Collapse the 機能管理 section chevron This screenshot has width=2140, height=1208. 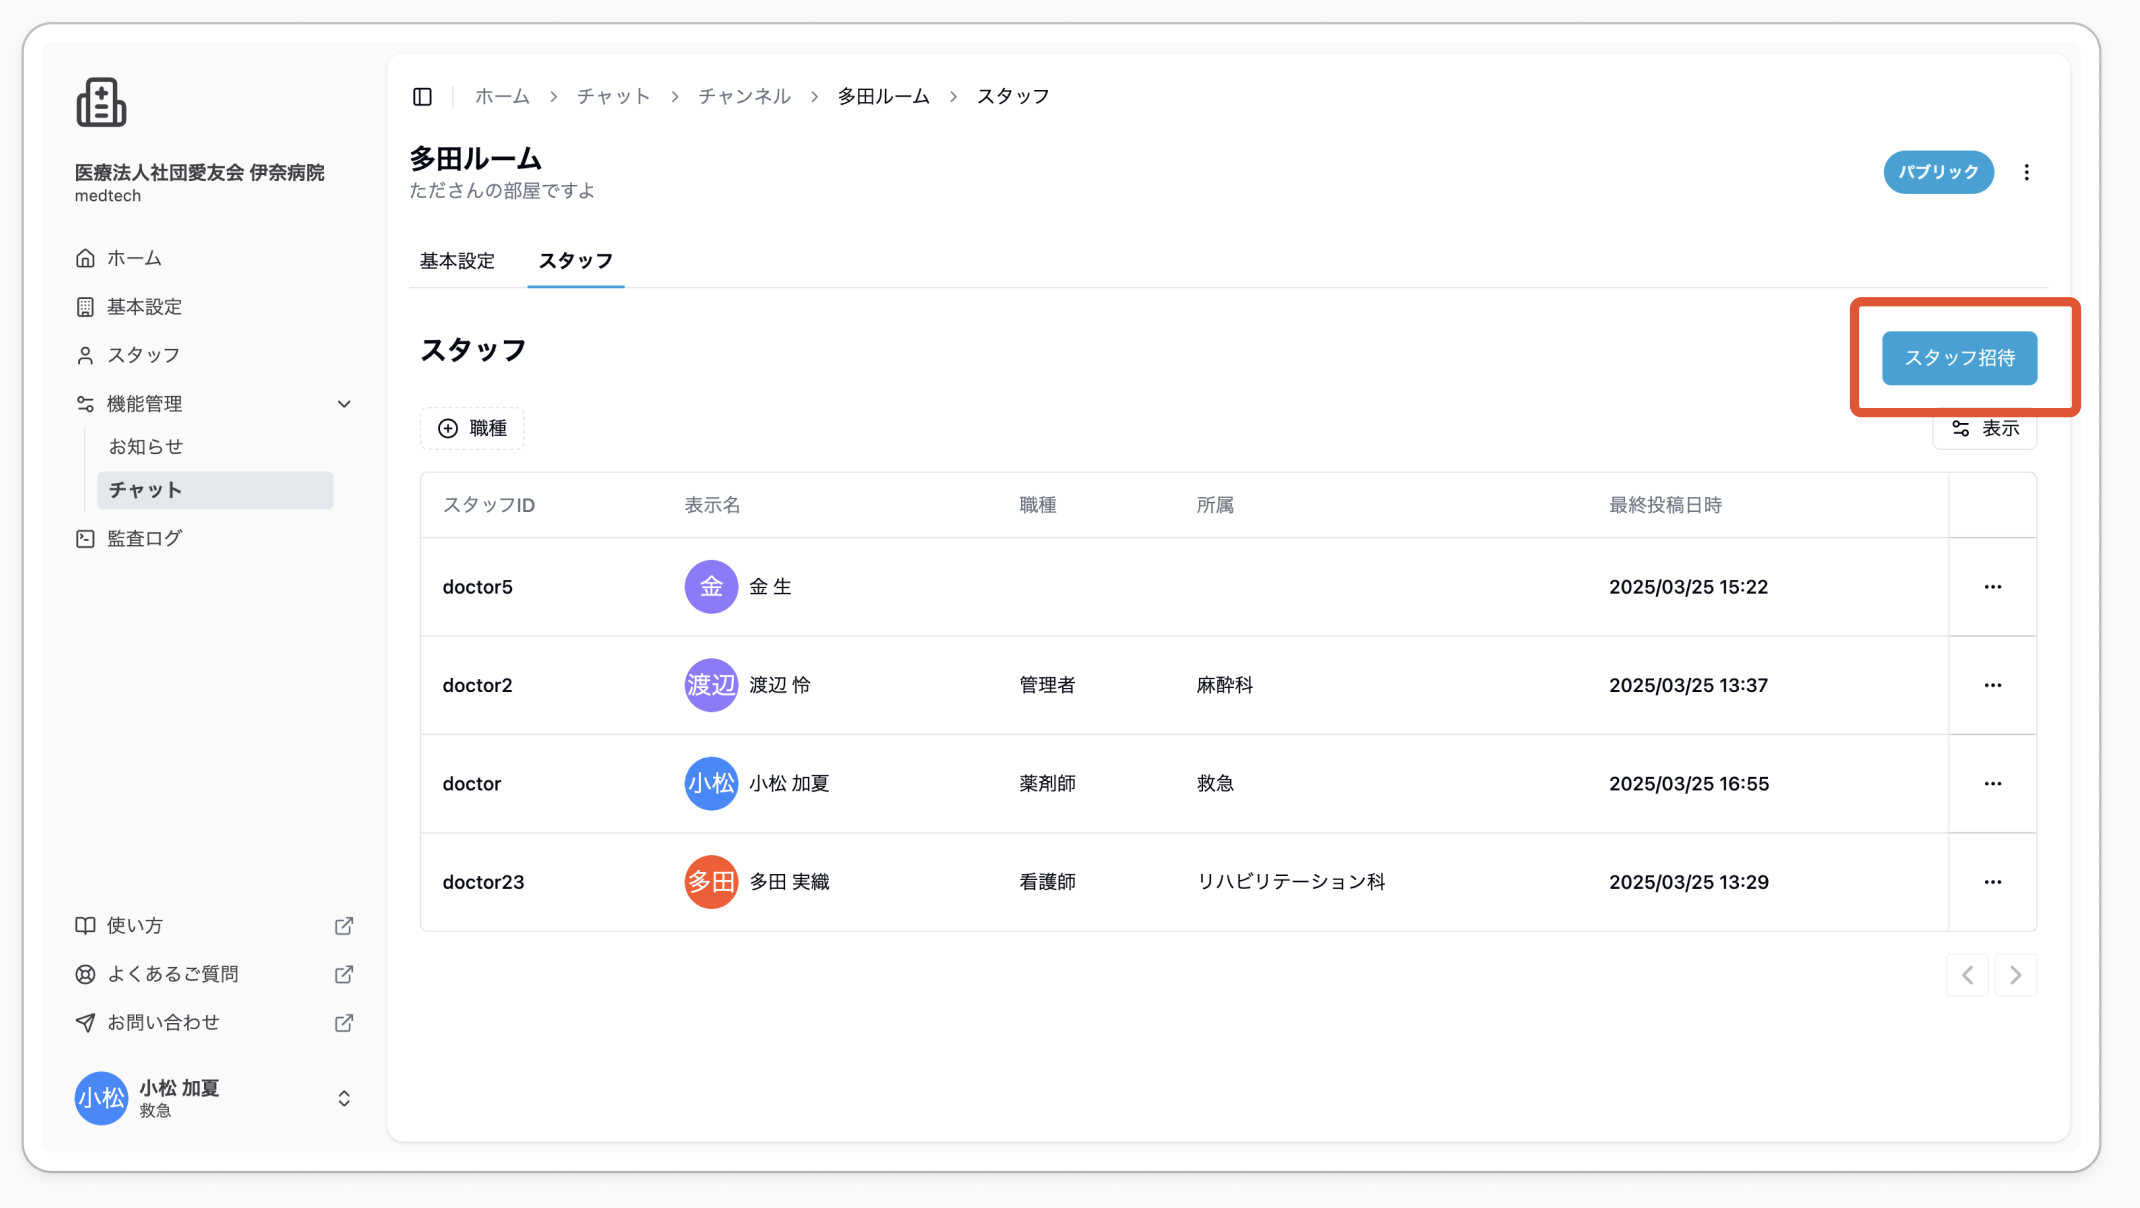(x=344, y=404)
